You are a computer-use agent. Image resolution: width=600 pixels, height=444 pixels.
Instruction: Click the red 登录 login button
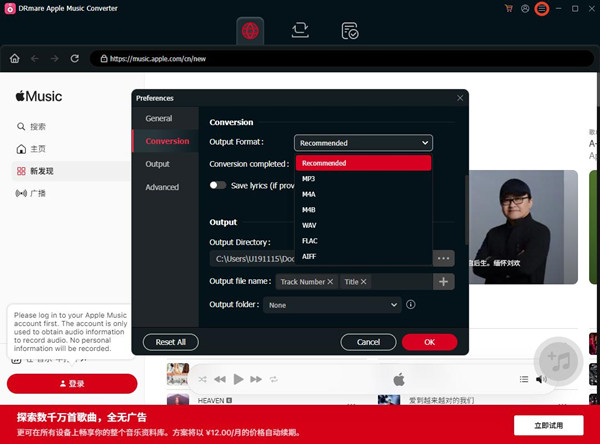pyautogui.click(x=72, y=384)
